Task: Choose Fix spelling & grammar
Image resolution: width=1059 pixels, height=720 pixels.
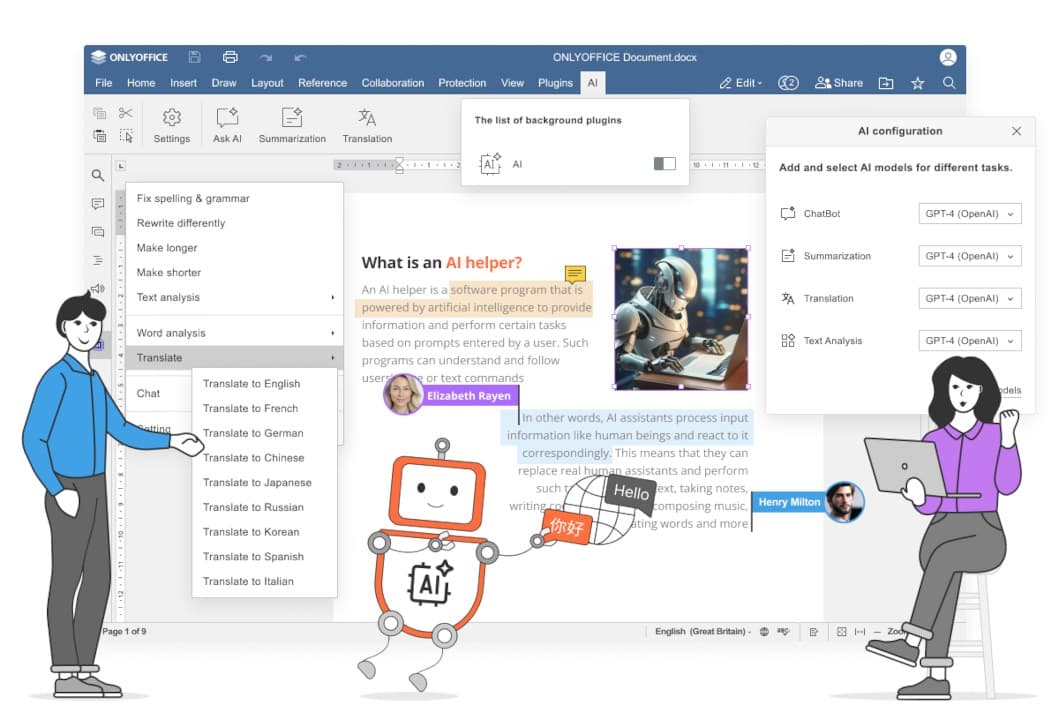Action: [193, 199]
